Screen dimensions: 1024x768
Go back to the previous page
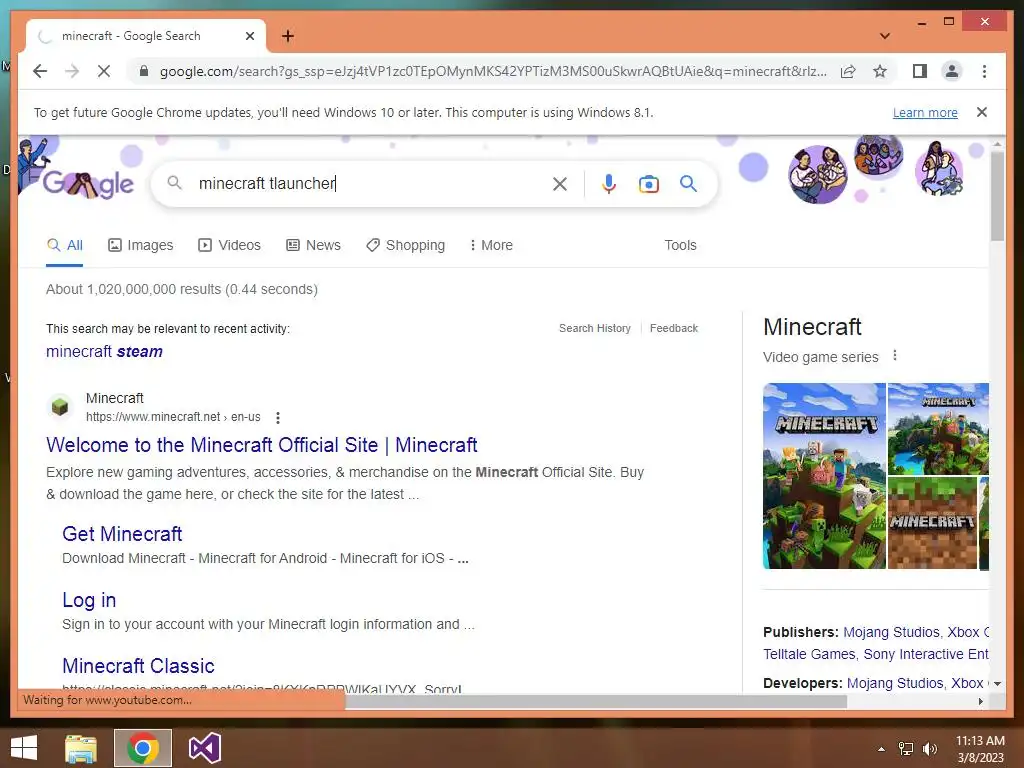[40, 71]
